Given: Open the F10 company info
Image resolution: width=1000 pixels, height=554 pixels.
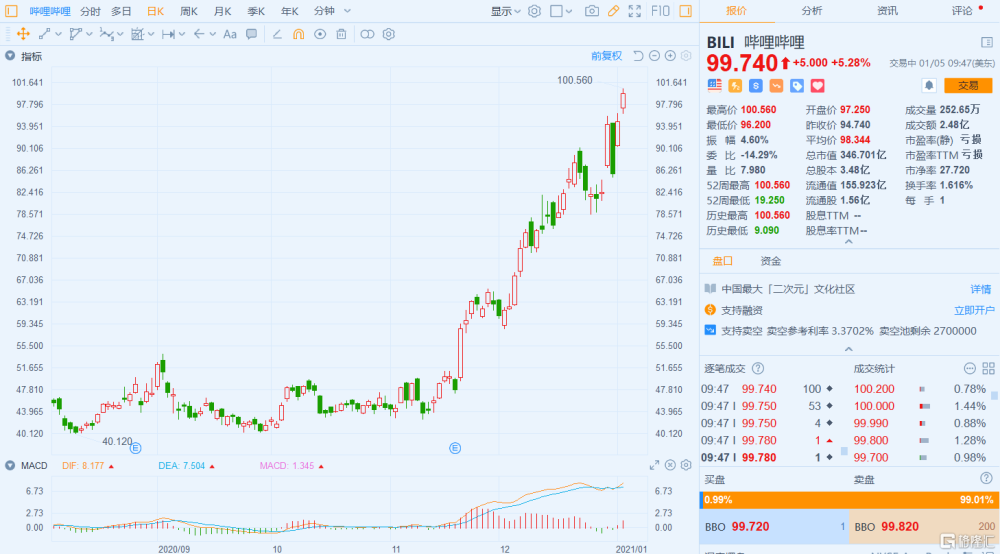Looking at the screenshot, I should tap(660, 11).
